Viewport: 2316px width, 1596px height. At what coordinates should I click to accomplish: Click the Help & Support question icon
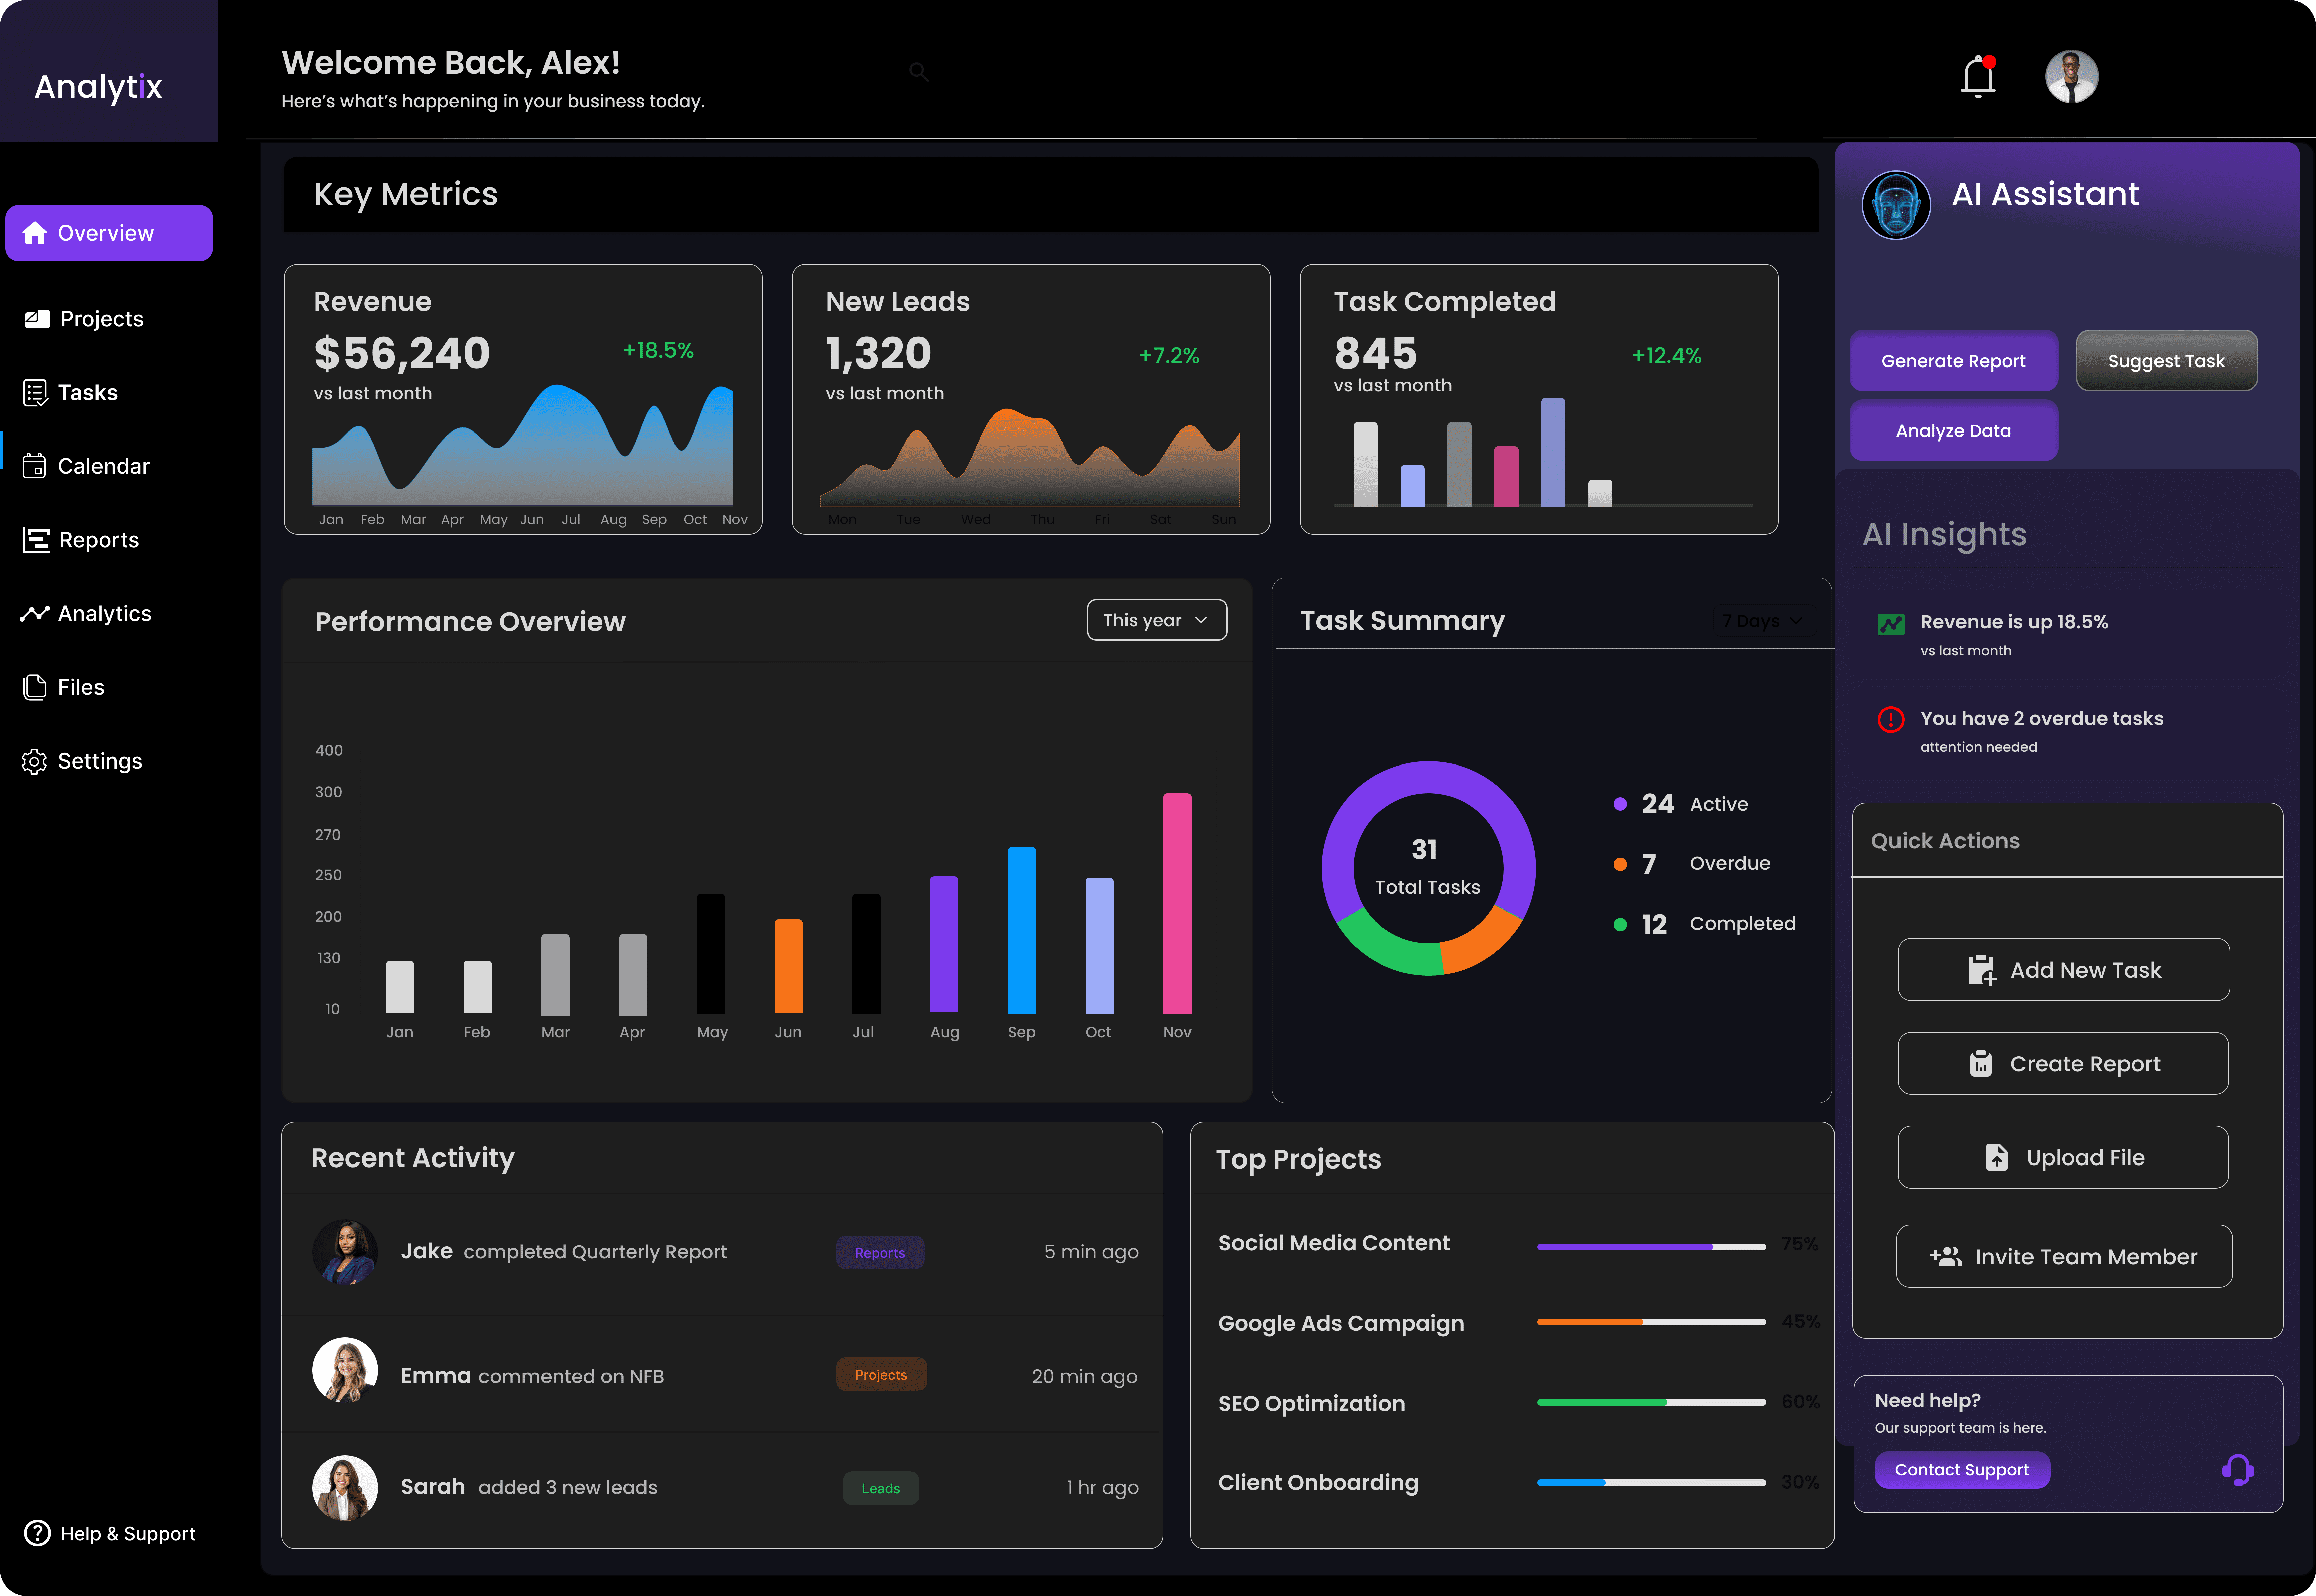point(37,1533)
